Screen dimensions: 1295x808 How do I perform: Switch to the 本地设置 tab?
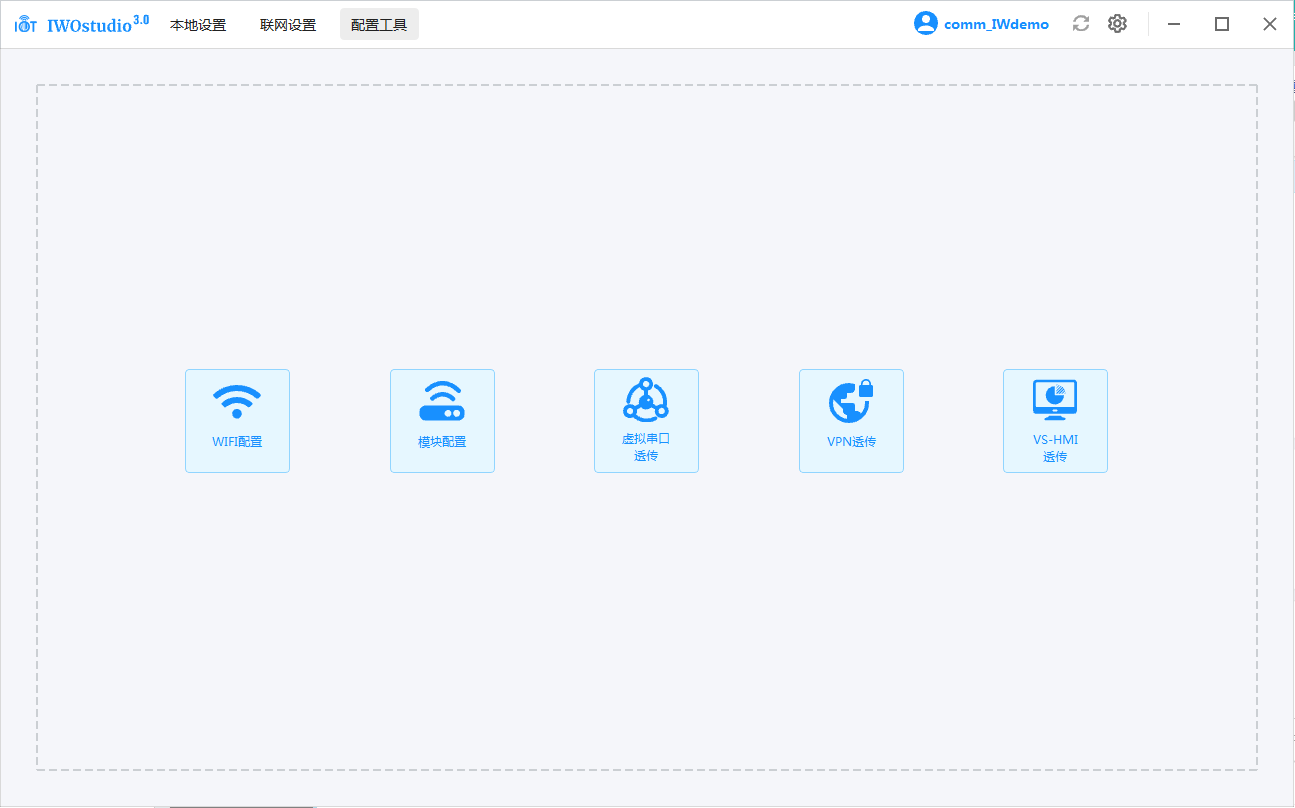pyautogui.click(x=198, y=25)
